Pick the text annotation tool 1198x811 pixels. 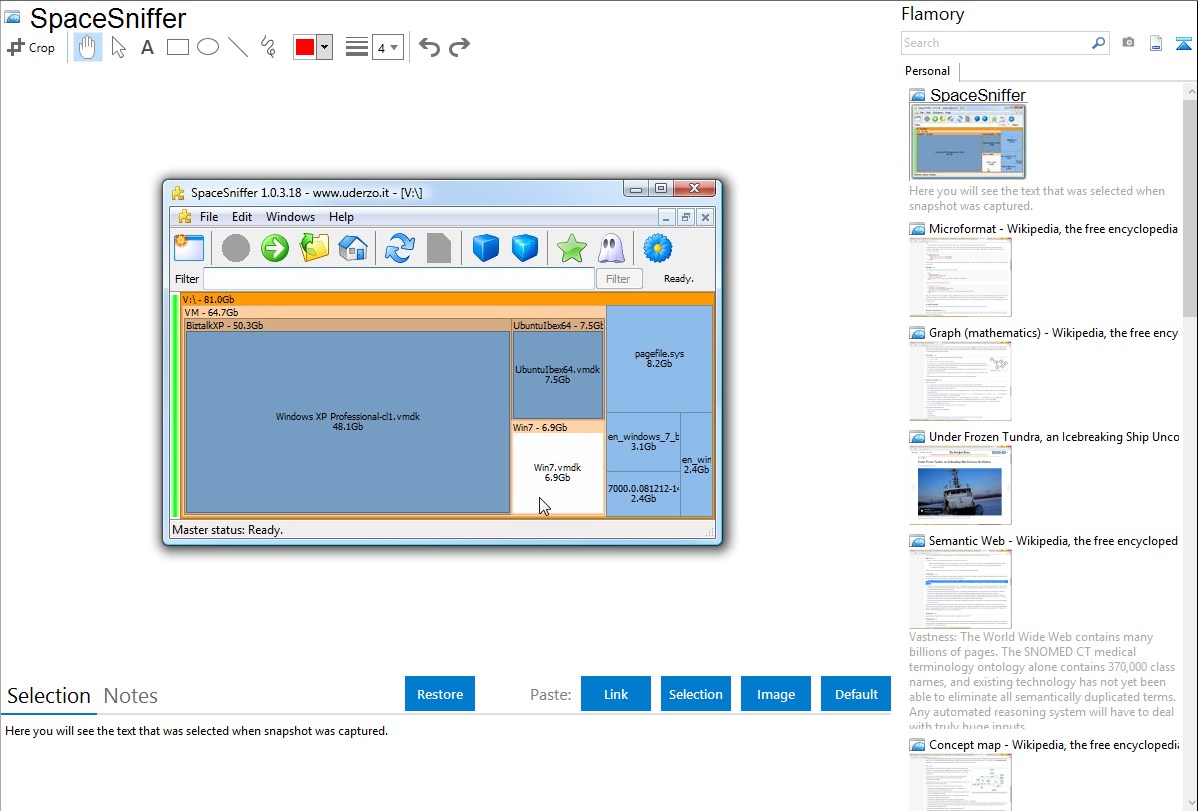[147, 47]
